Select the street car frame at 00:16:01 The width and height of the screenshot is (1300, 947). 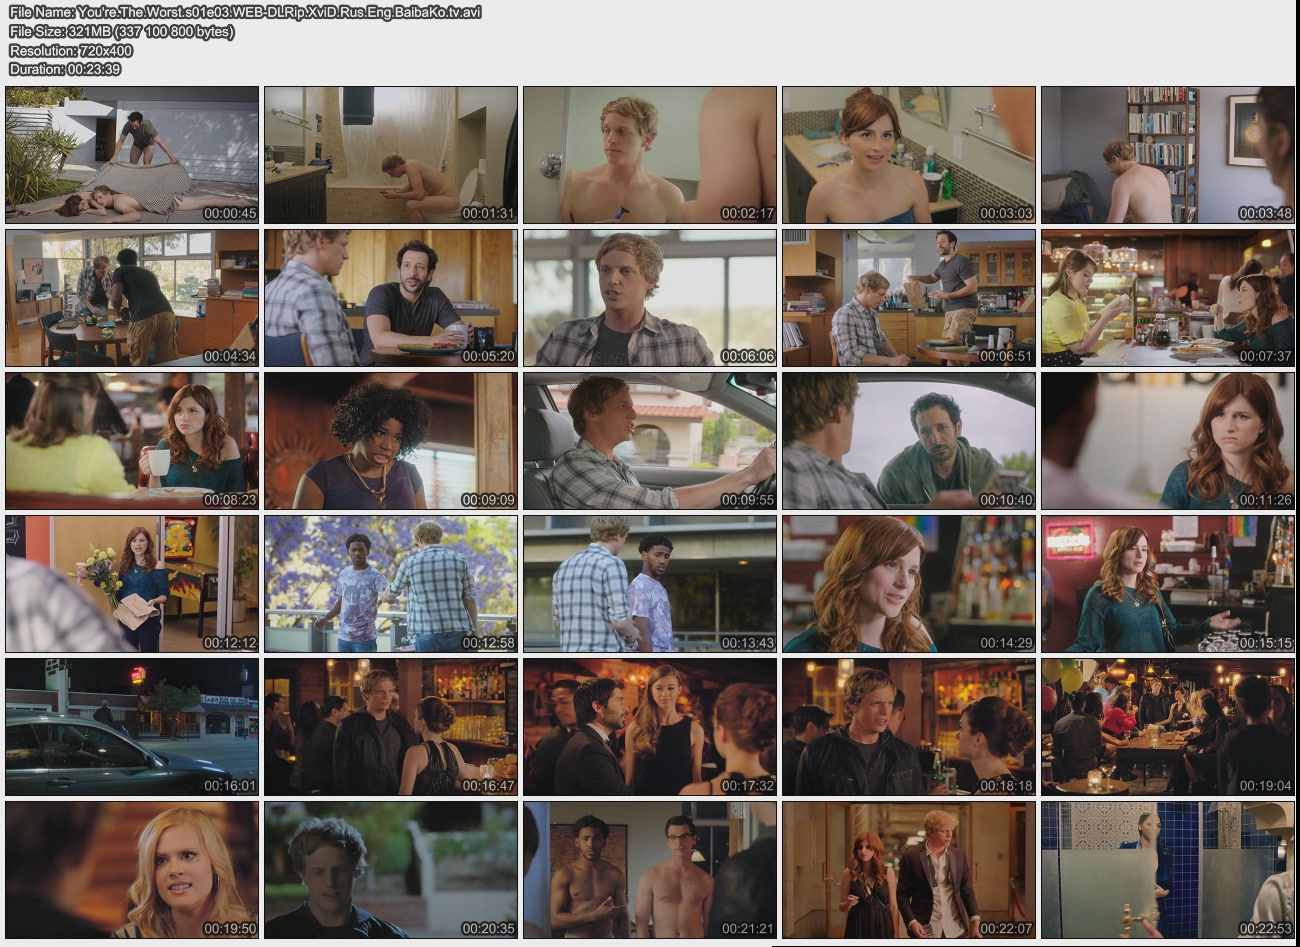pos(132,727)
